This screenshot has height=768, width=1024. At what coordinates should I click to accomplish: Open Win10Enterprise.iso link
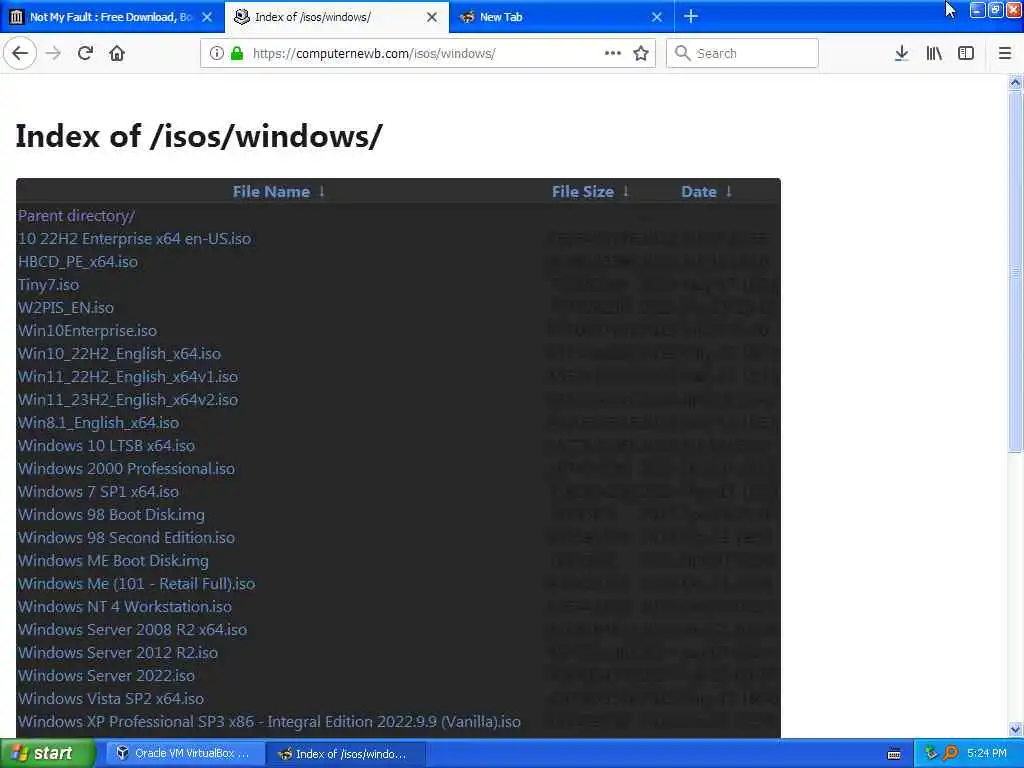click(x=88, y=330)
